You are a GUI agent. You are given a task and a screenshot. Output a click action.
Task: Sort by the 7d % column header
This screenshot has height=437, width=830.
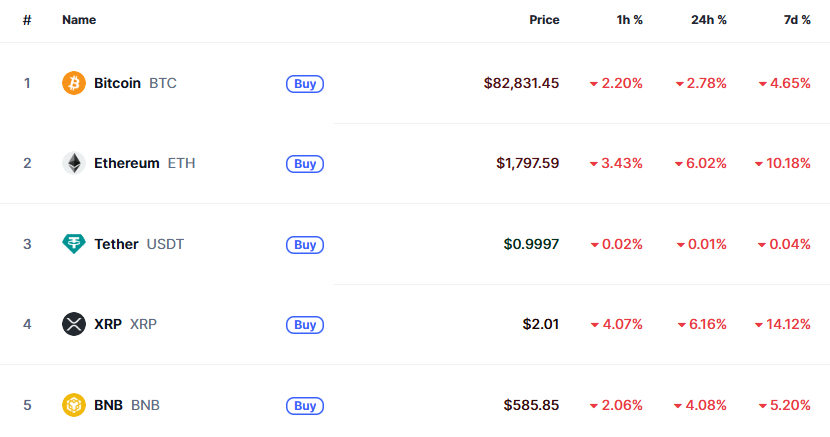point(797,20)
